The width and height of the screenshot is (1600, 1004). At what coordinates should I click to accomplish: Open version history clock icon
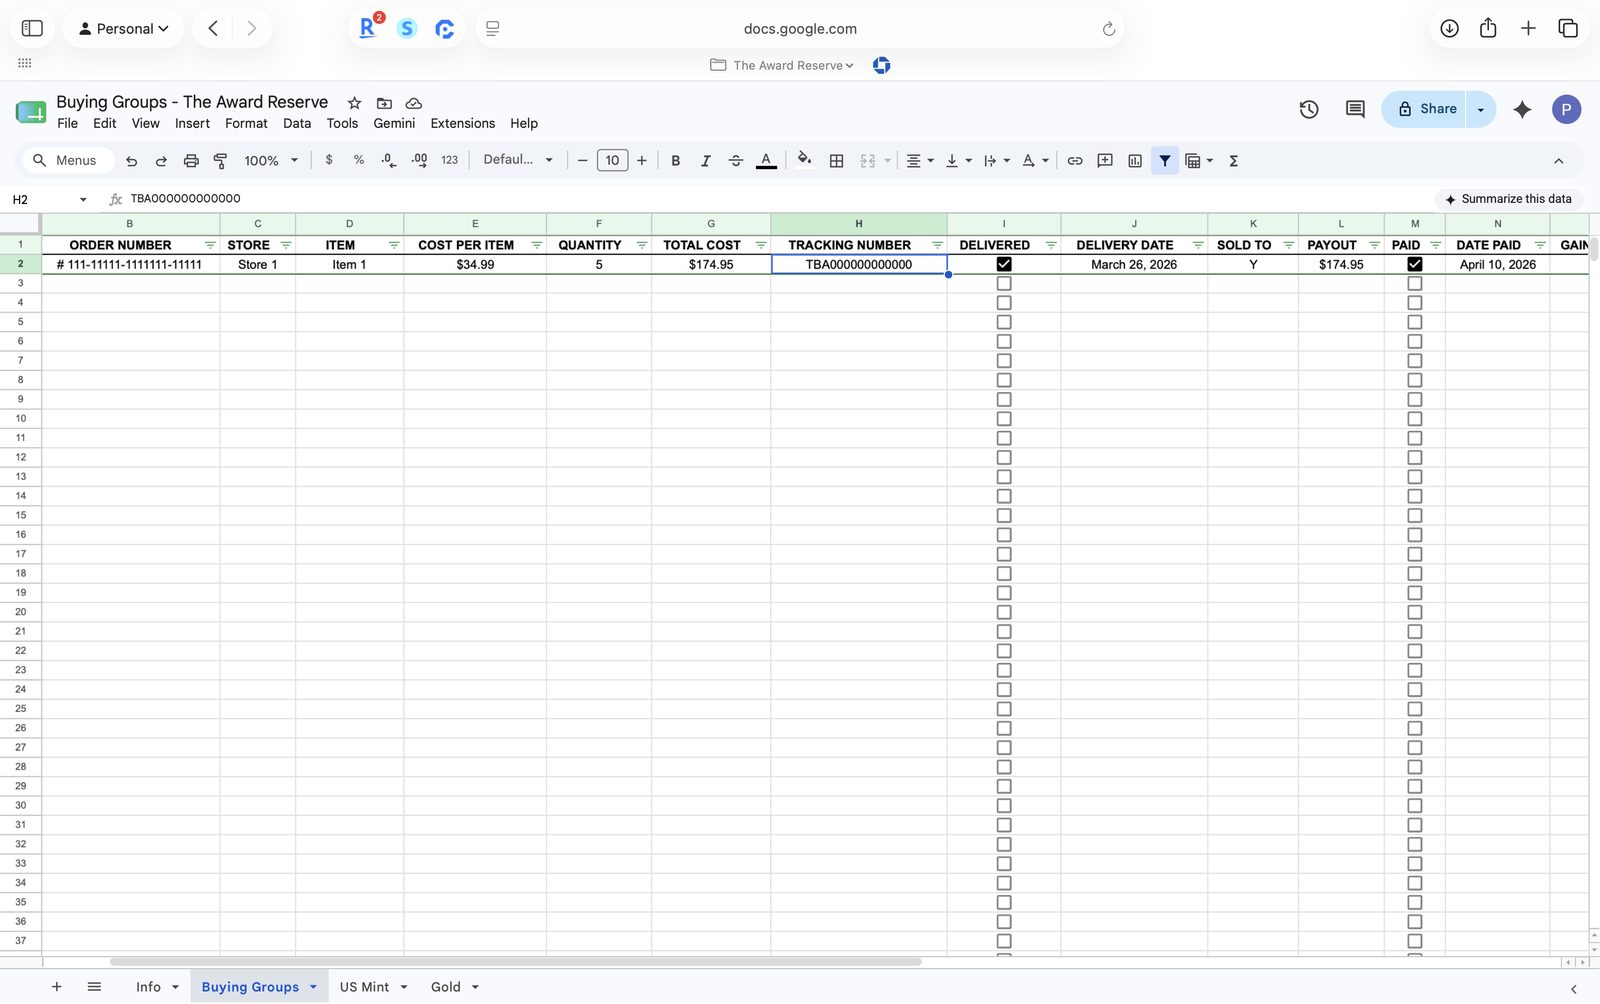[x=1309, y=109]
